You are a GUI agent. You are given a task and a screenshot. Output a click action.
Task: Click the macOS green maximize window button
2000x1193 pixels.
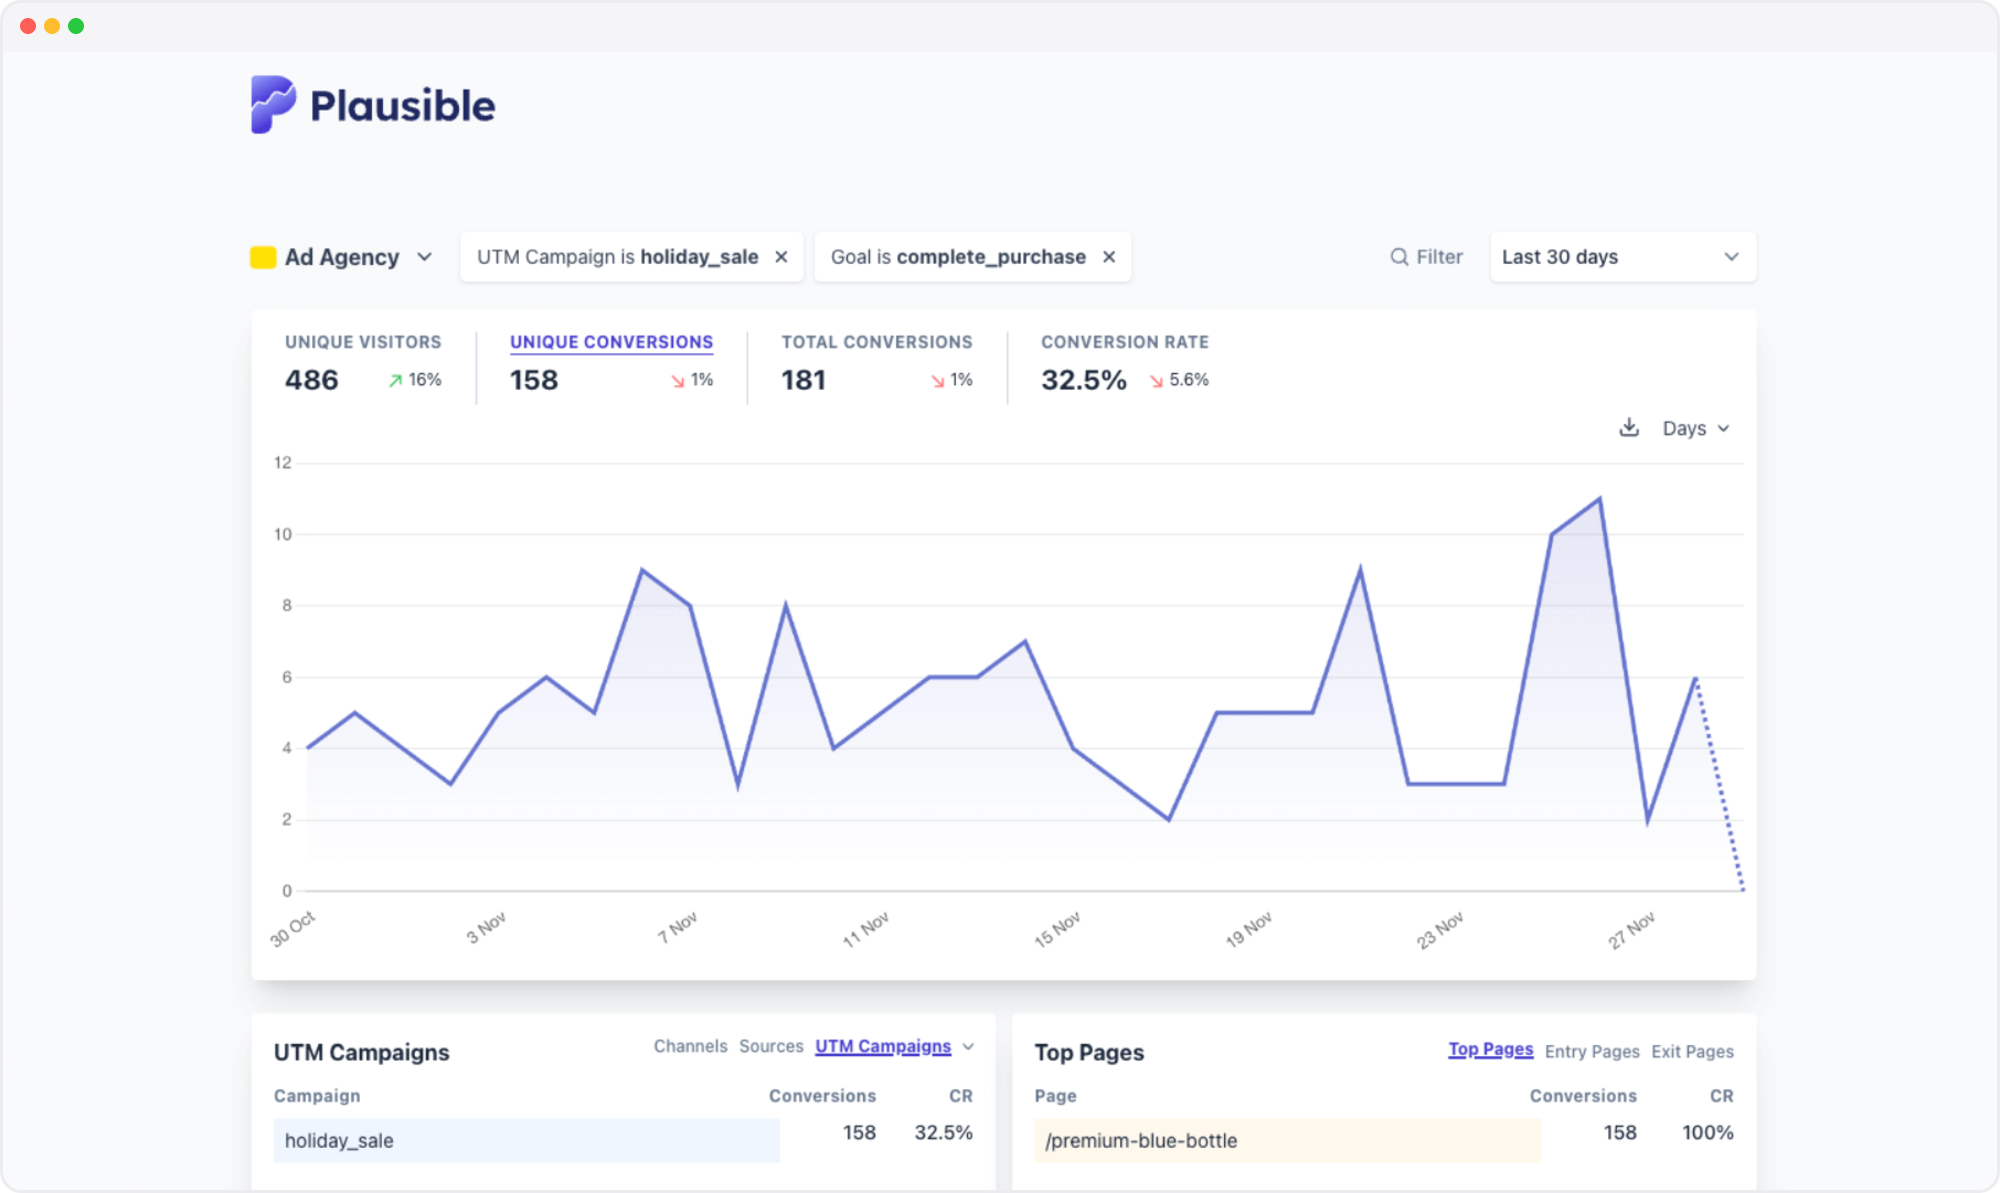[x=76, y=26]
